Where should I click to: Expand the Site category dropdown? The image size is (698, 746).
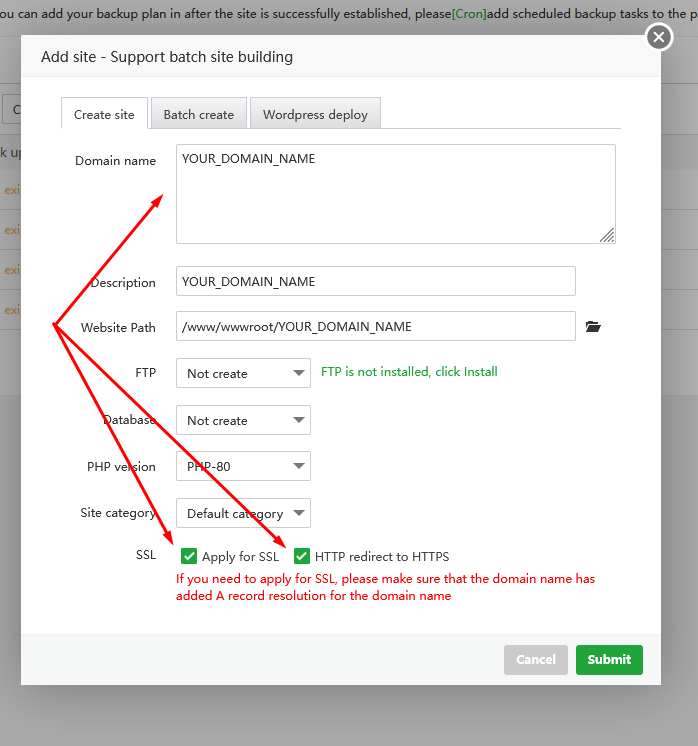[243, 513]
